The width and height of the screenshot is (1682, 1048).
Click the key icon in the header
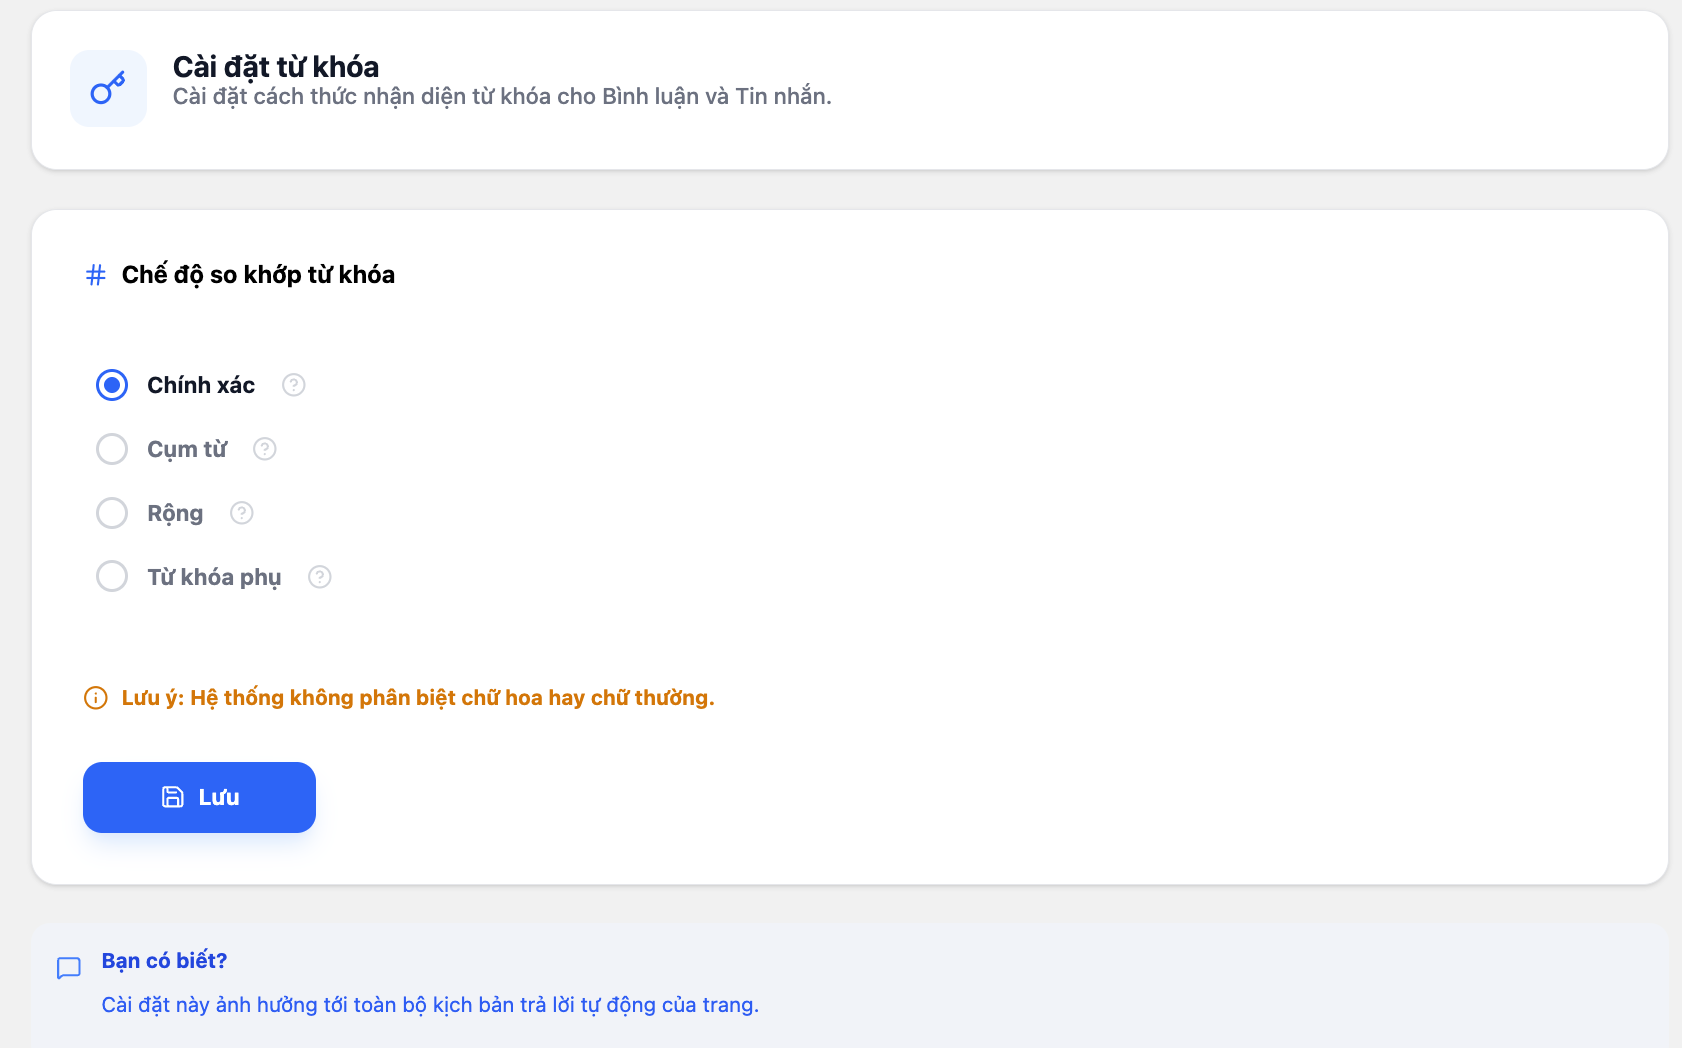pyautogui.click(x=108, y=88)
